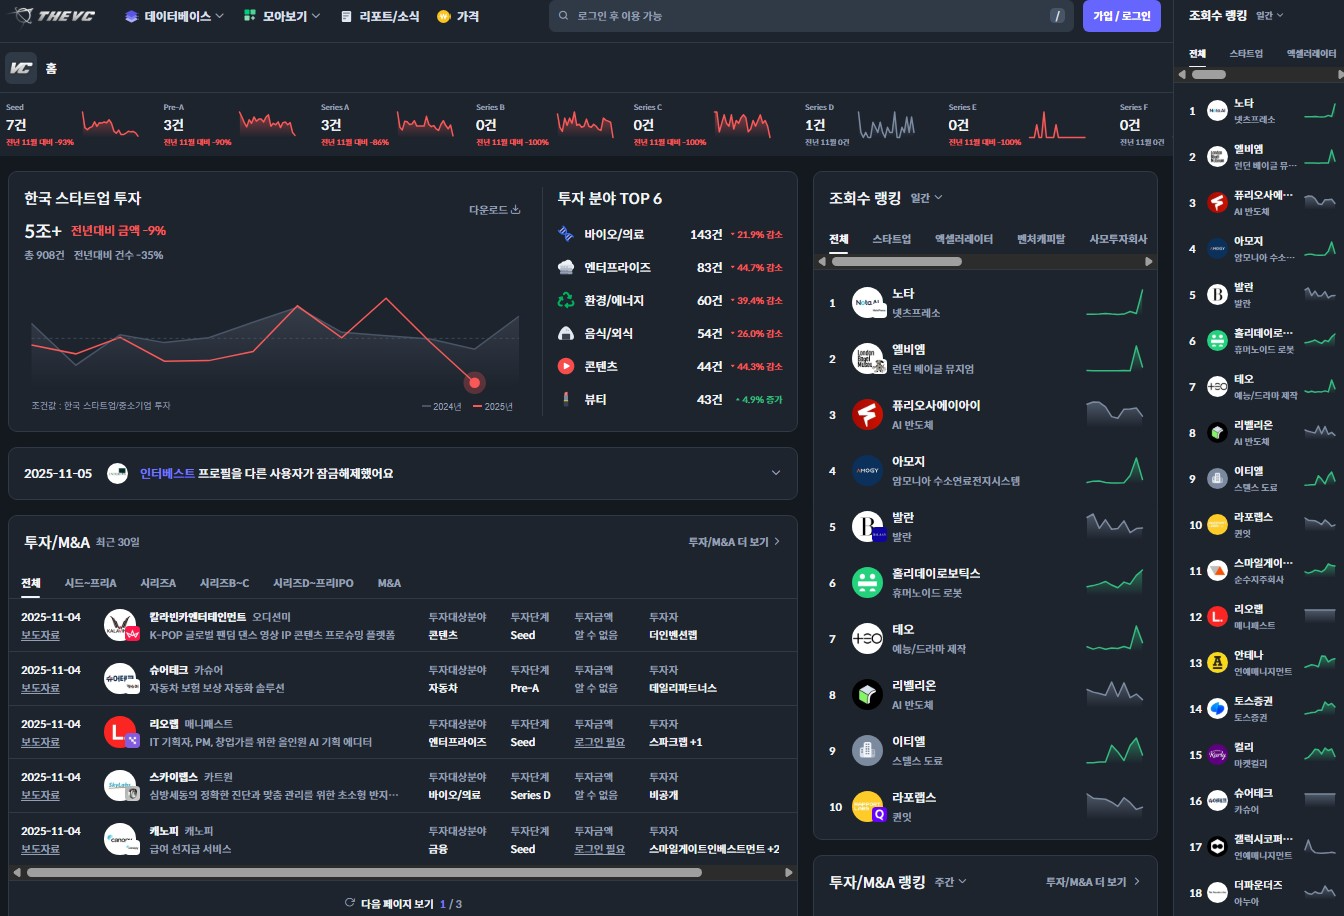Click the 콘텐츠 play button icon
This screenshot has width=1344, height=916.
tap(566, 367)
